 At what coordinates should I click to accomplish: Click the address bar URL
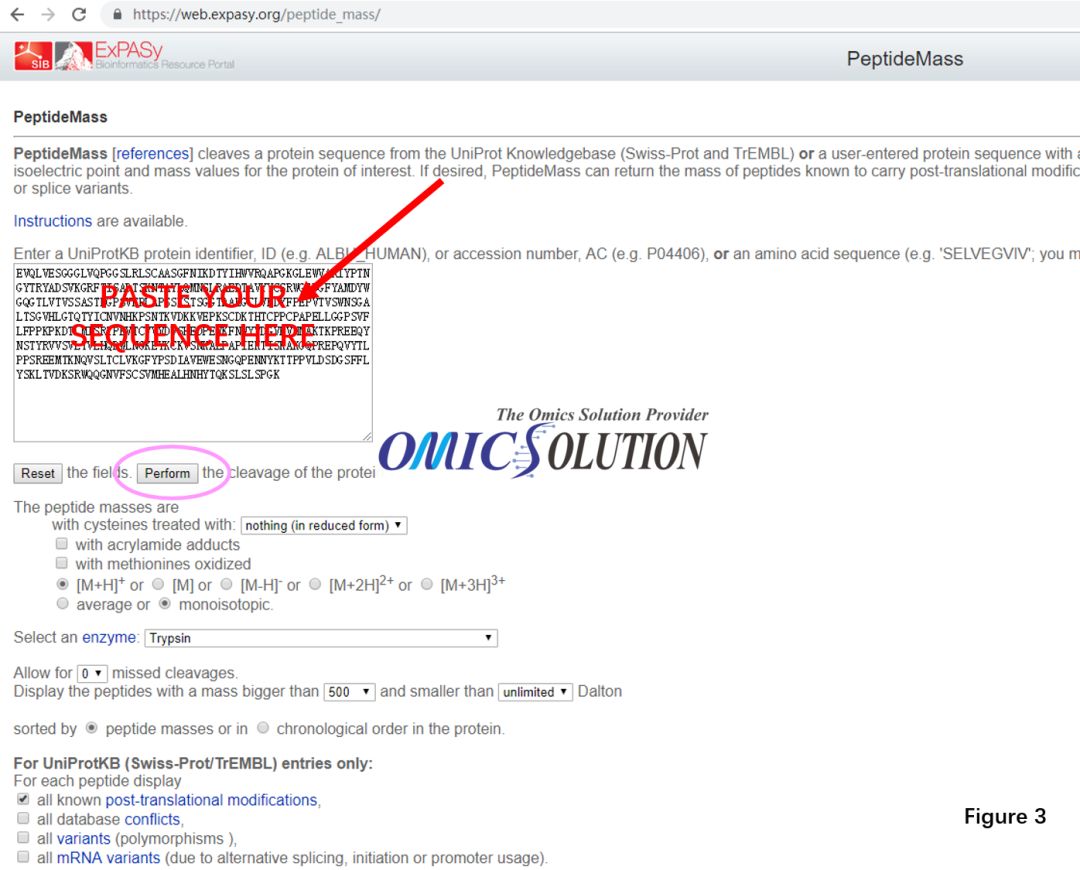[256, 14]
